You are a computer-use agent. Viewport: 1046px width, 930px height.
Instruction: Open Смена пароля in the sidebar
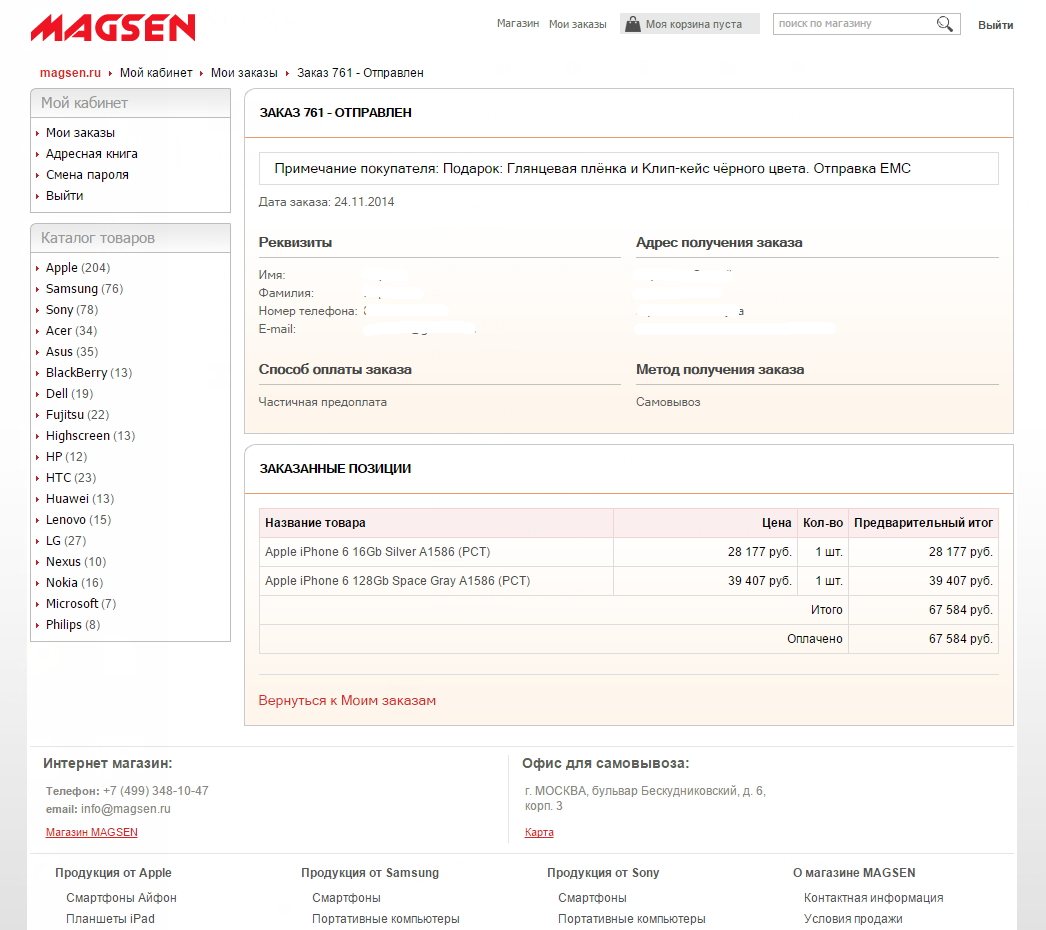point(87,175)
